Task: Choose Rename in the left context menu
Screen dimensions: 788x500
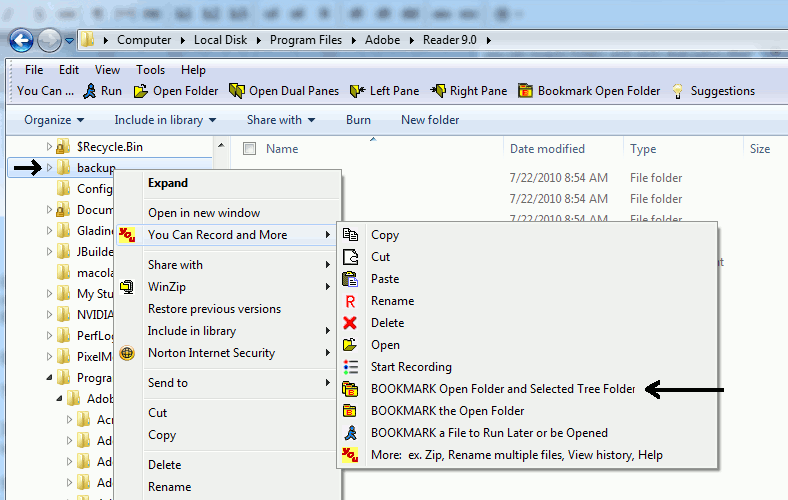Action: click(x=170, y=487)
